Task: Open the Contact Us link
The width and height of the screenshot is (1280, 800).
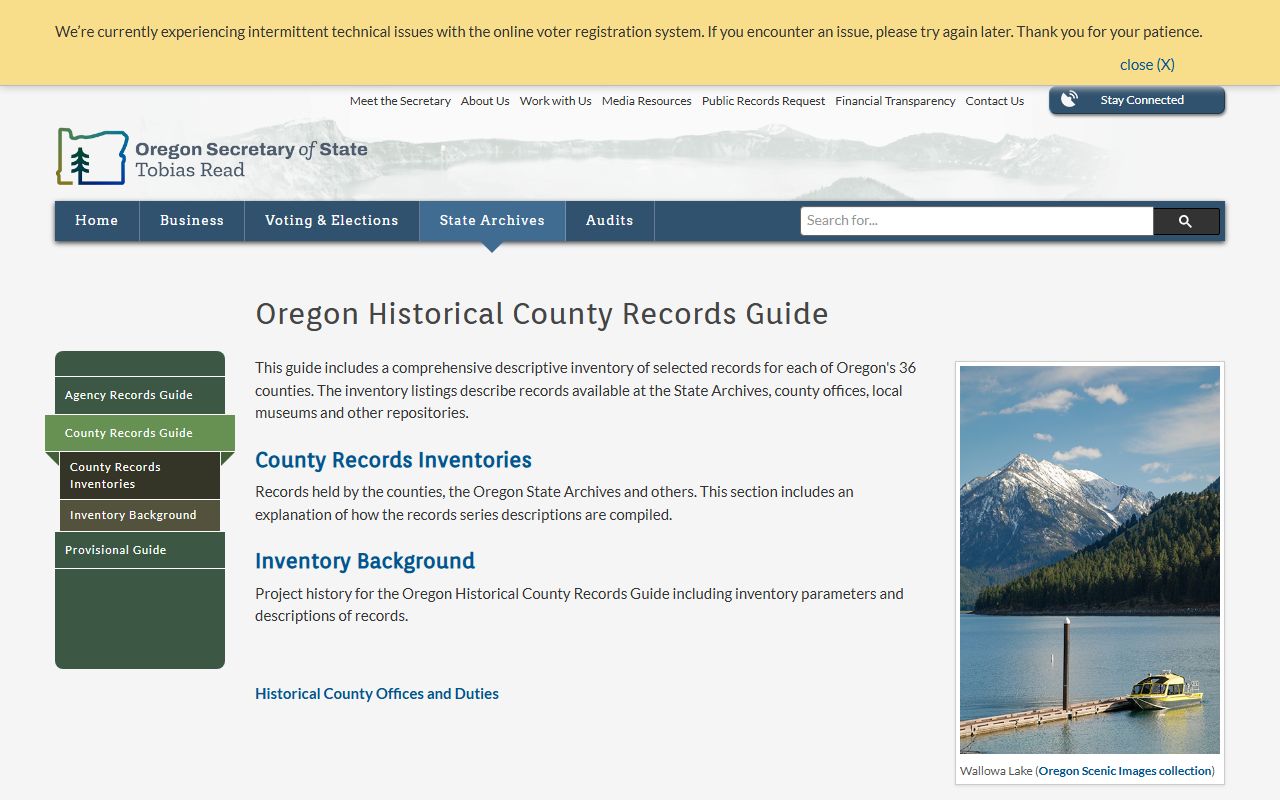Action: (995, 101)
